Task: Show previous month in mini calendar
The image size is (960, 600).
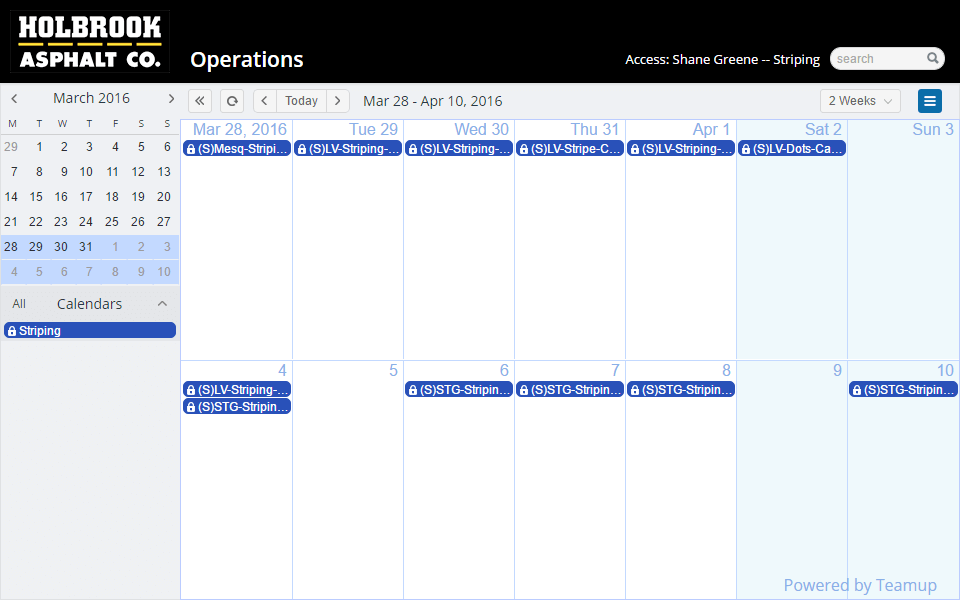Action: pyautogui.click(x=14, y=98)
